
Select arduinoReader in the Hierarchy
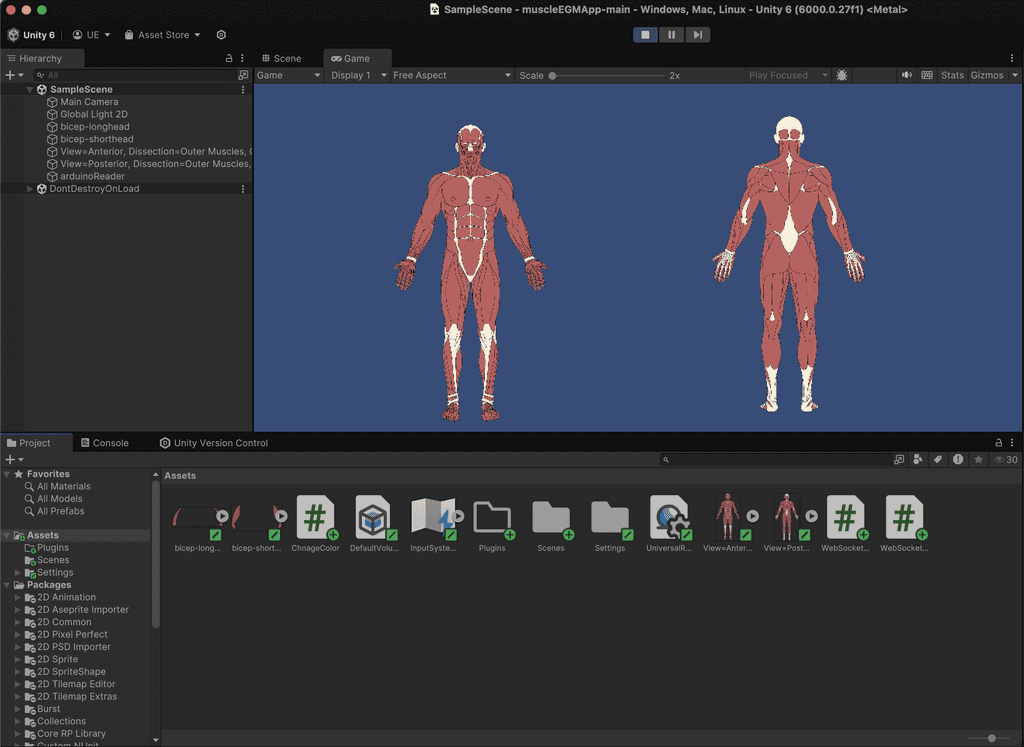[92, 176]
